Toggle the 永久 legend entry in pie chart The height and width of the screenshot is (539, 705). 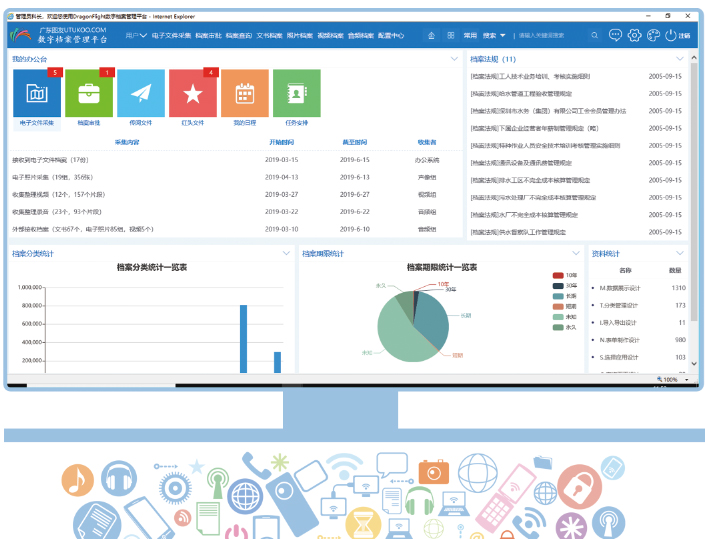pyautogui.click(x=565, y=327)
